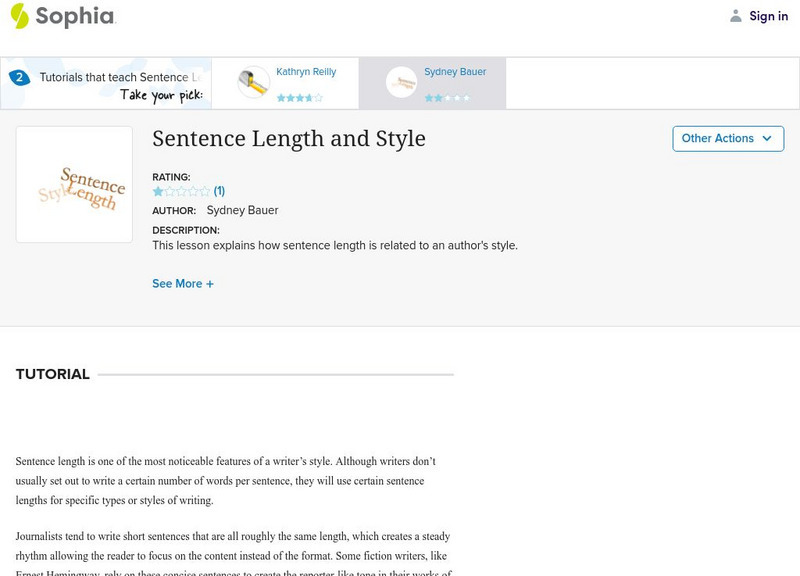Switch to the Kathryn Reilly tutorial tab
This screenshot has height=576, width=800.
click(306, 72)
